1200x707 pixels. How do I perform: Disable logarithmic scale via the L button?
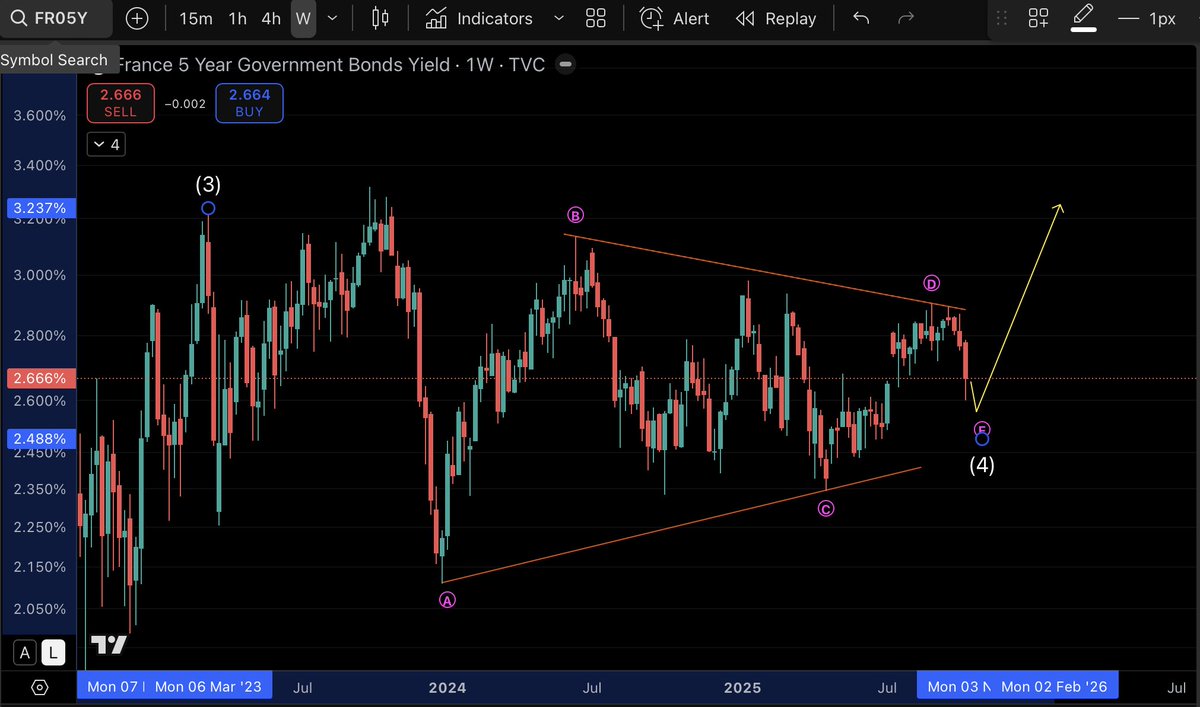[53, 652]
